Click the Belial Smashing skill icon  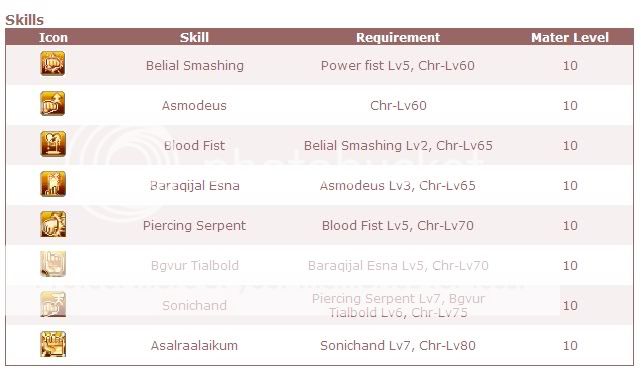tap(53, 63)
